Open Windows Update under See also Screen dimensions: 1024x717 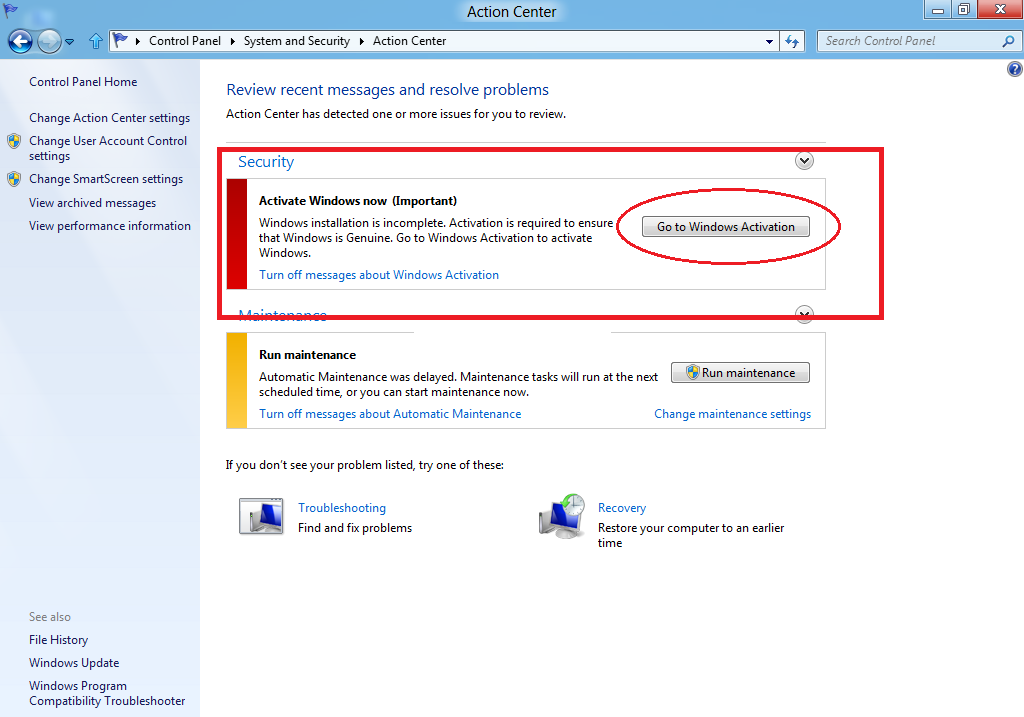click(x=74, y=663)
